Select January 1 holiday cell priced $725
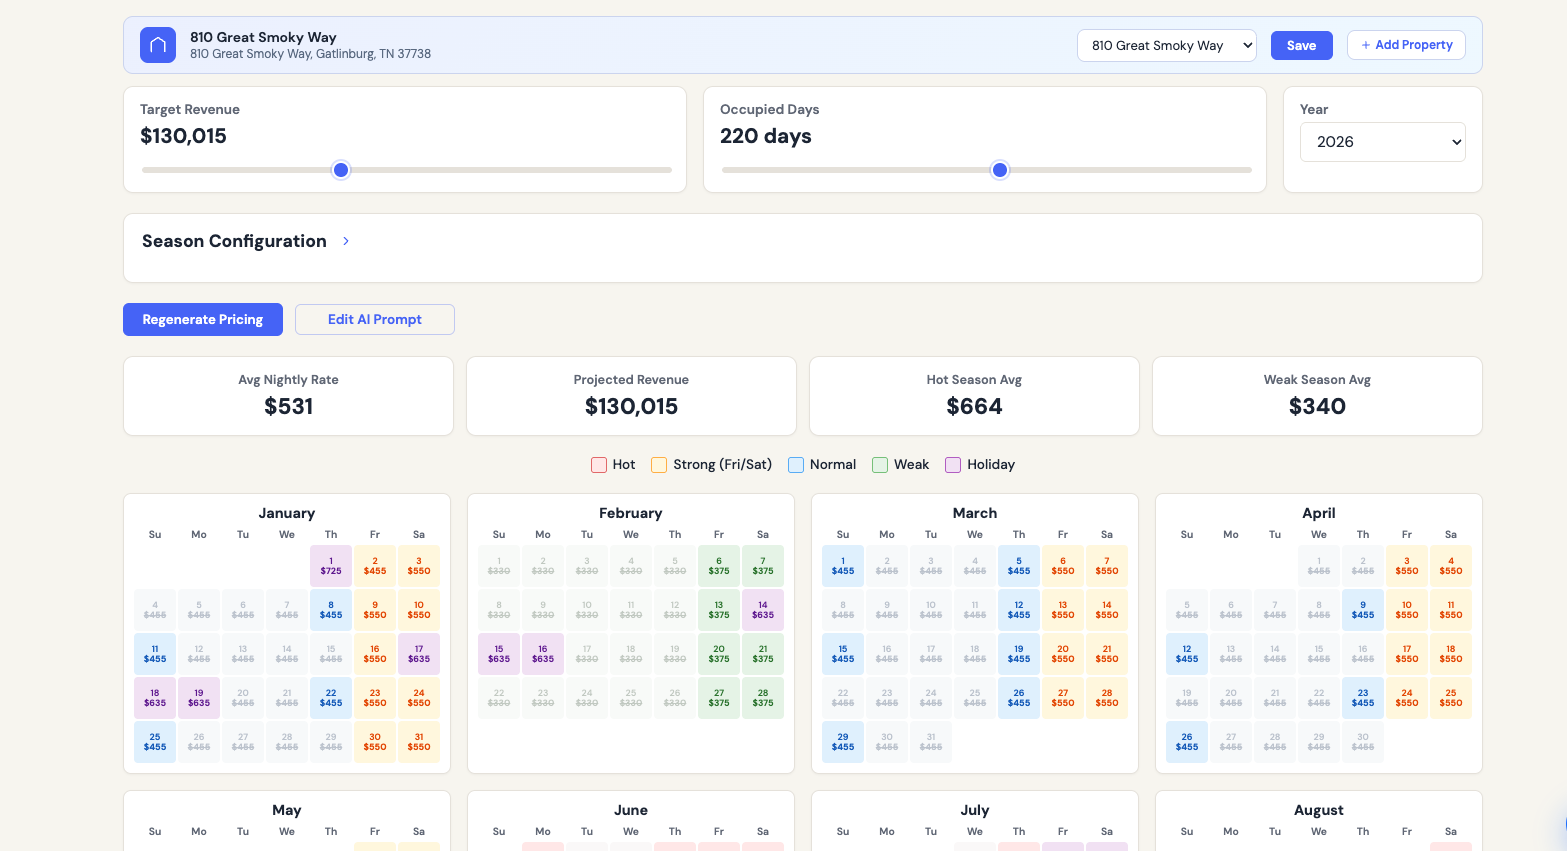 point(331,566)
